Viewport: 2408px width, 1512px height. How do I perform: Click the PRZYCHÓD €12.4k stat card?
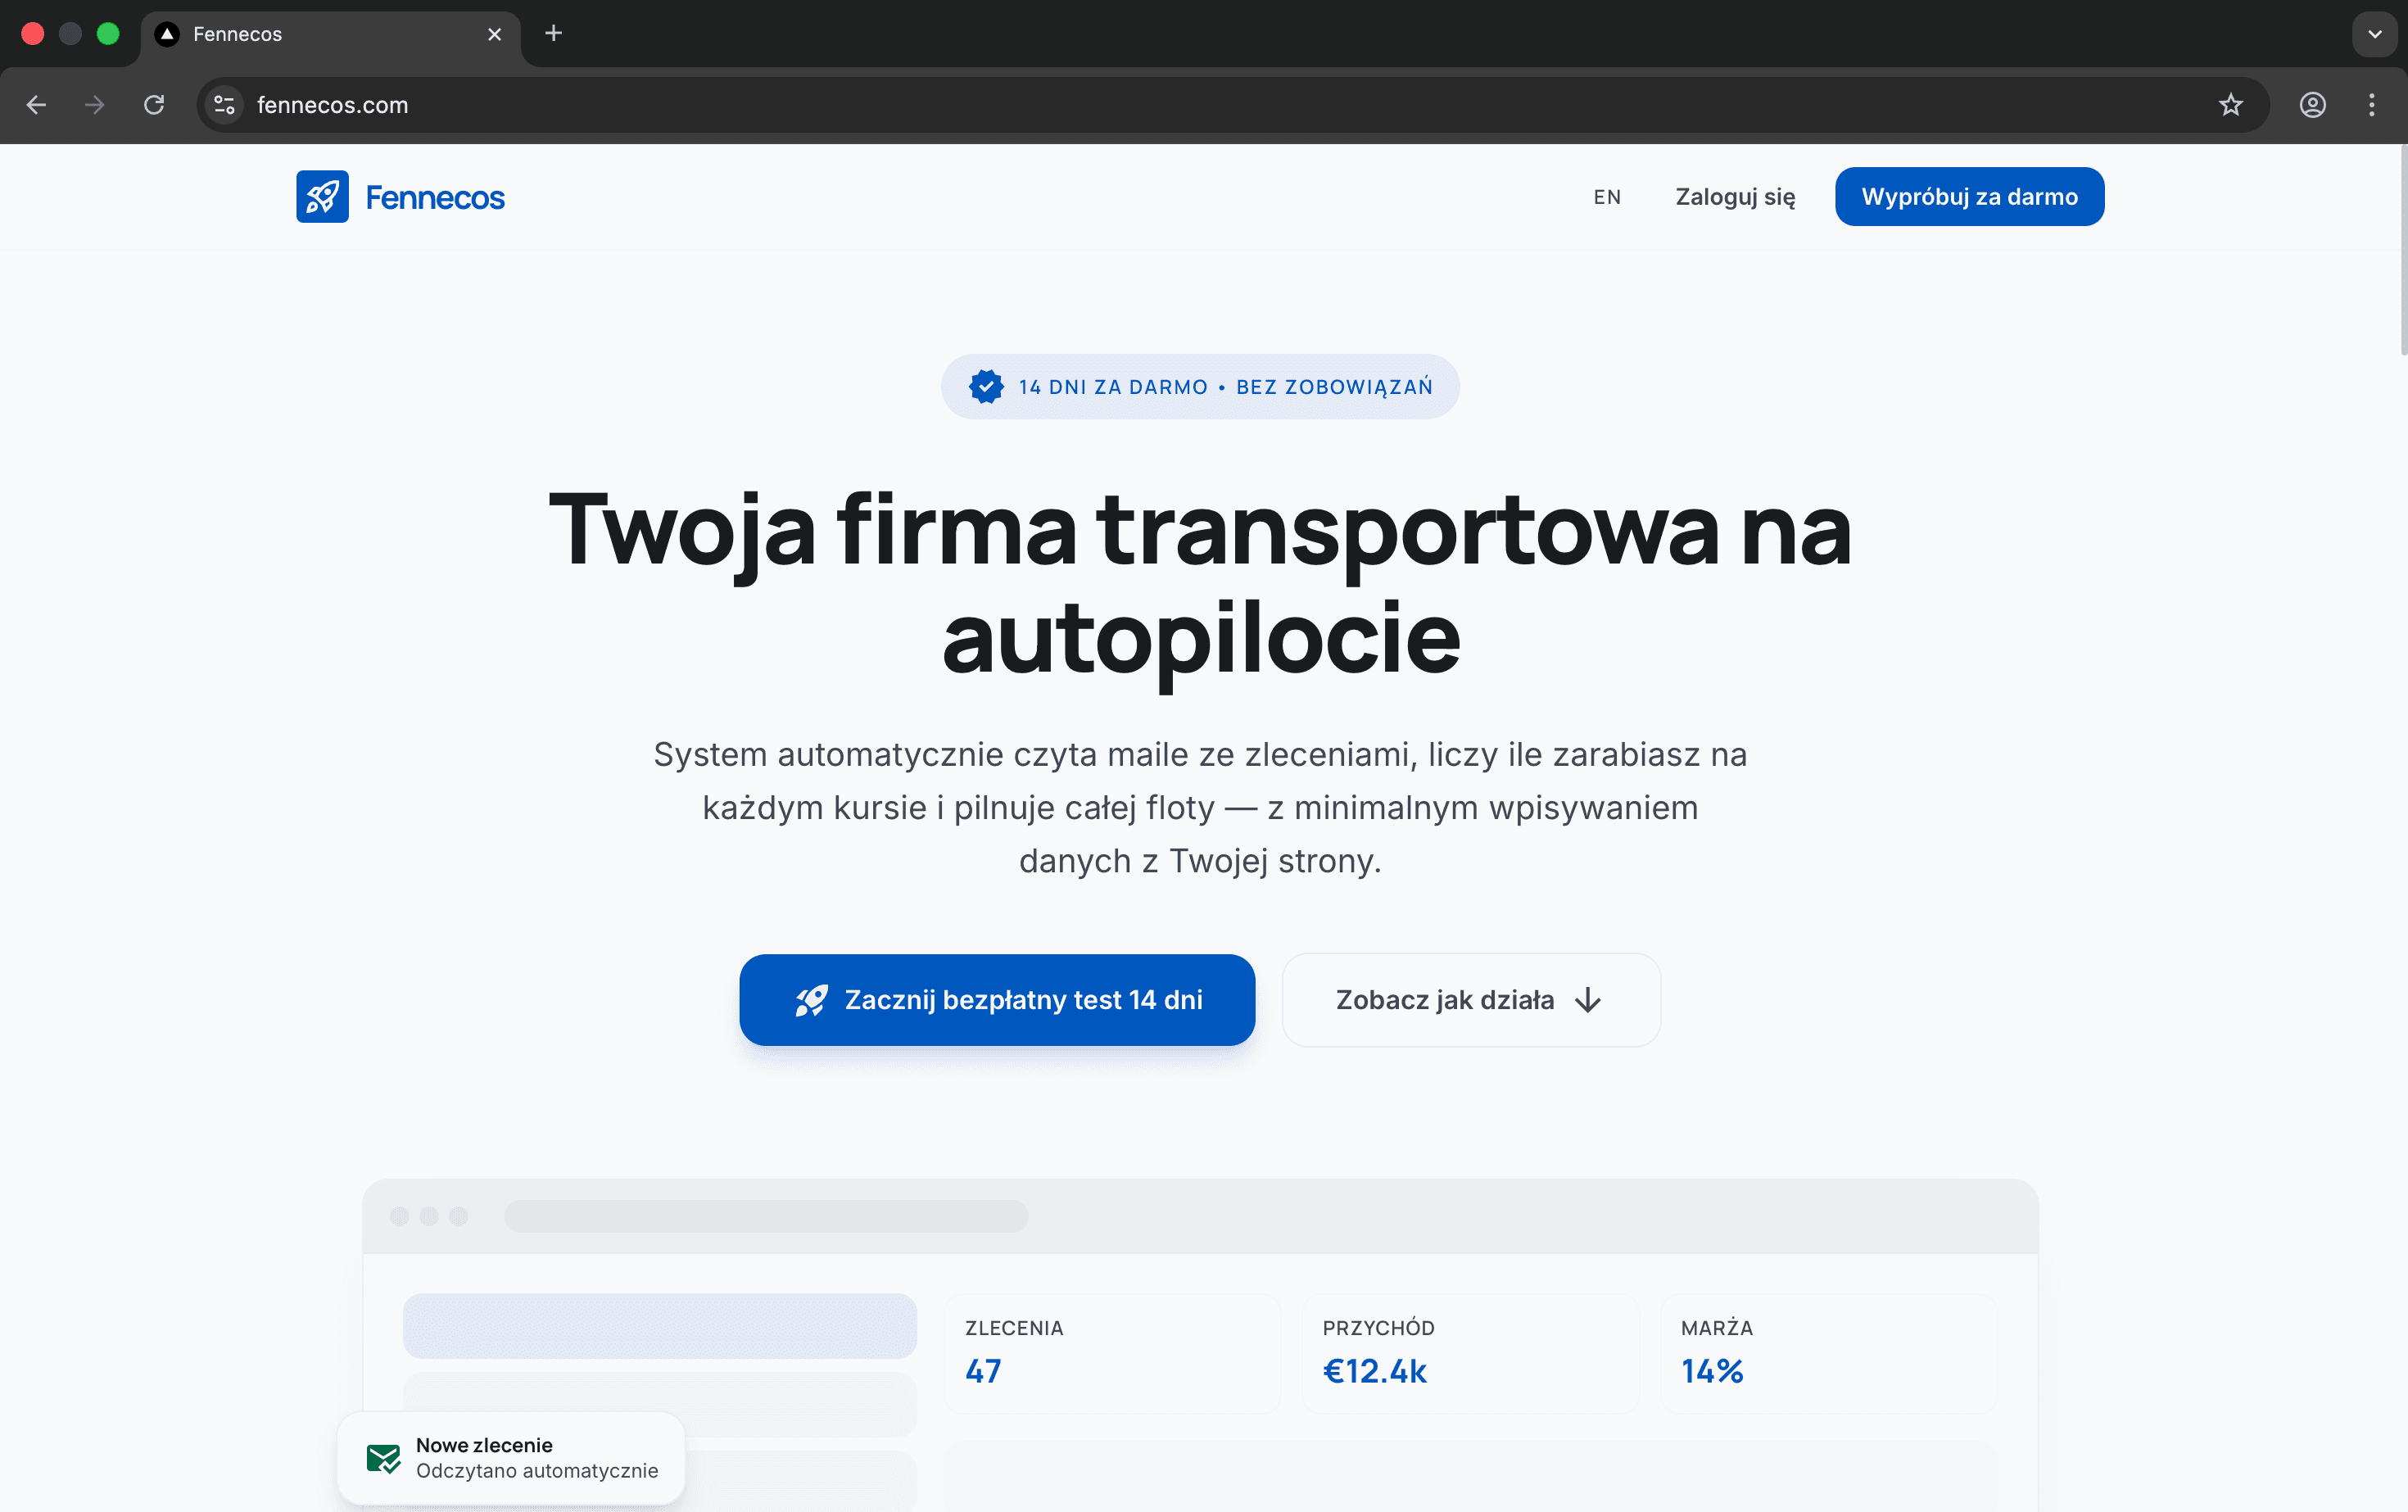pyautogui.click(x=1470, y=1353)
